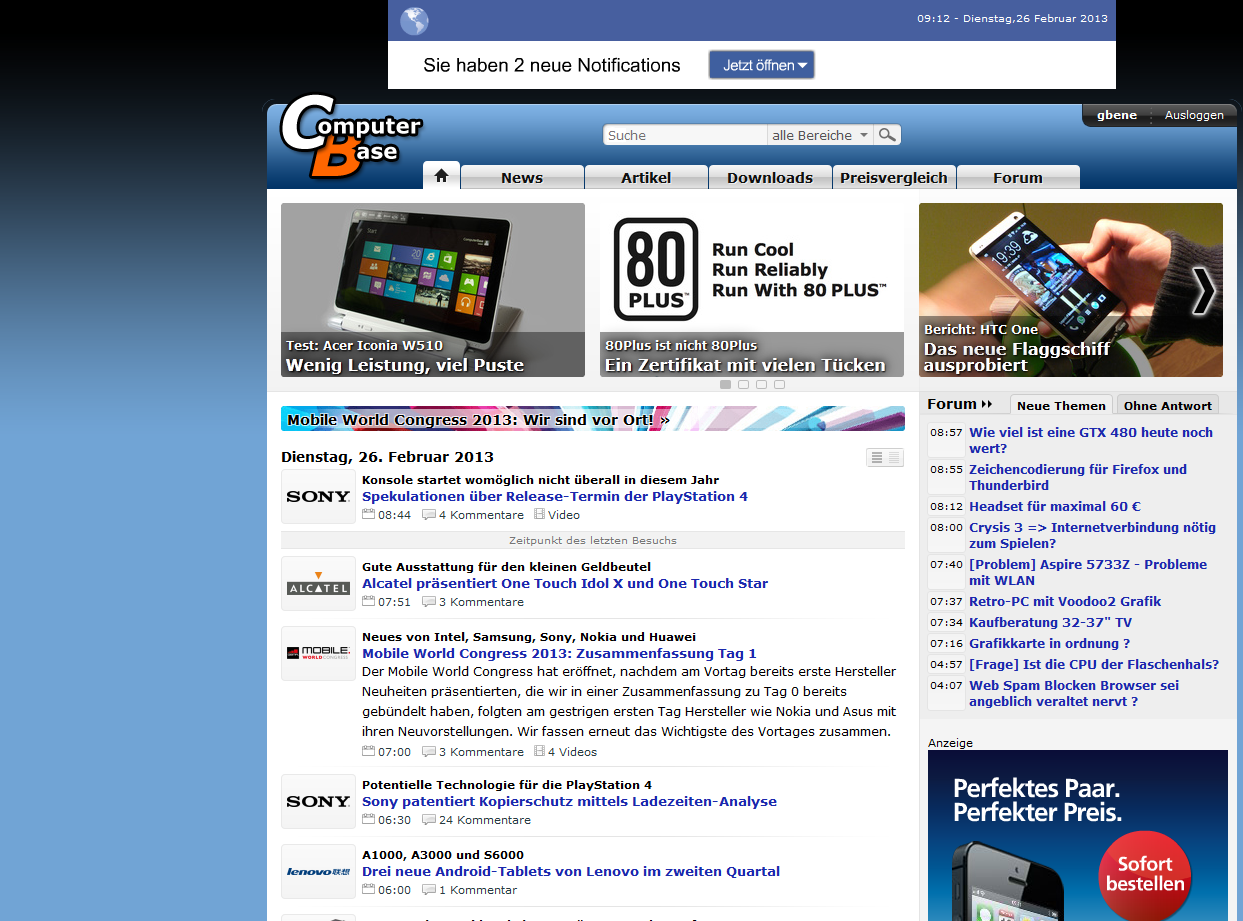1243x921 pixels.
Task: Click Ausloggen to log out
Action: pyautogui.click(x=1194, y=115)
